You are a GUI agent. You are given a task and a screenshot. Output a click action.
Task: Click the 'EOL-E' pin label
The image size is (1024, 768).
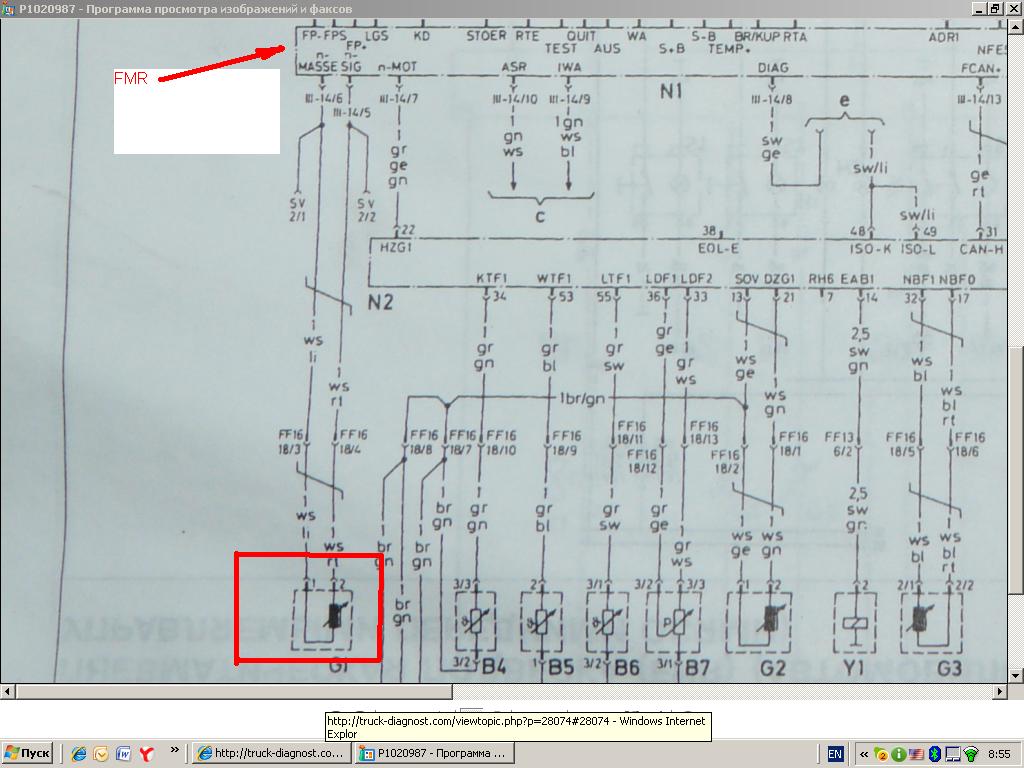[718, 248]
